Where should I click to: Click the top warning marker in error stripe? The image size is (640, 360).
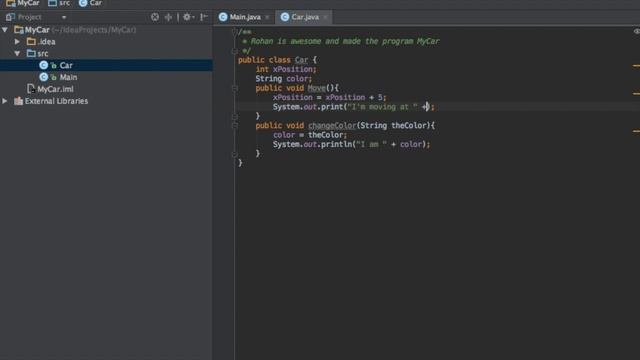click(636, 65)
